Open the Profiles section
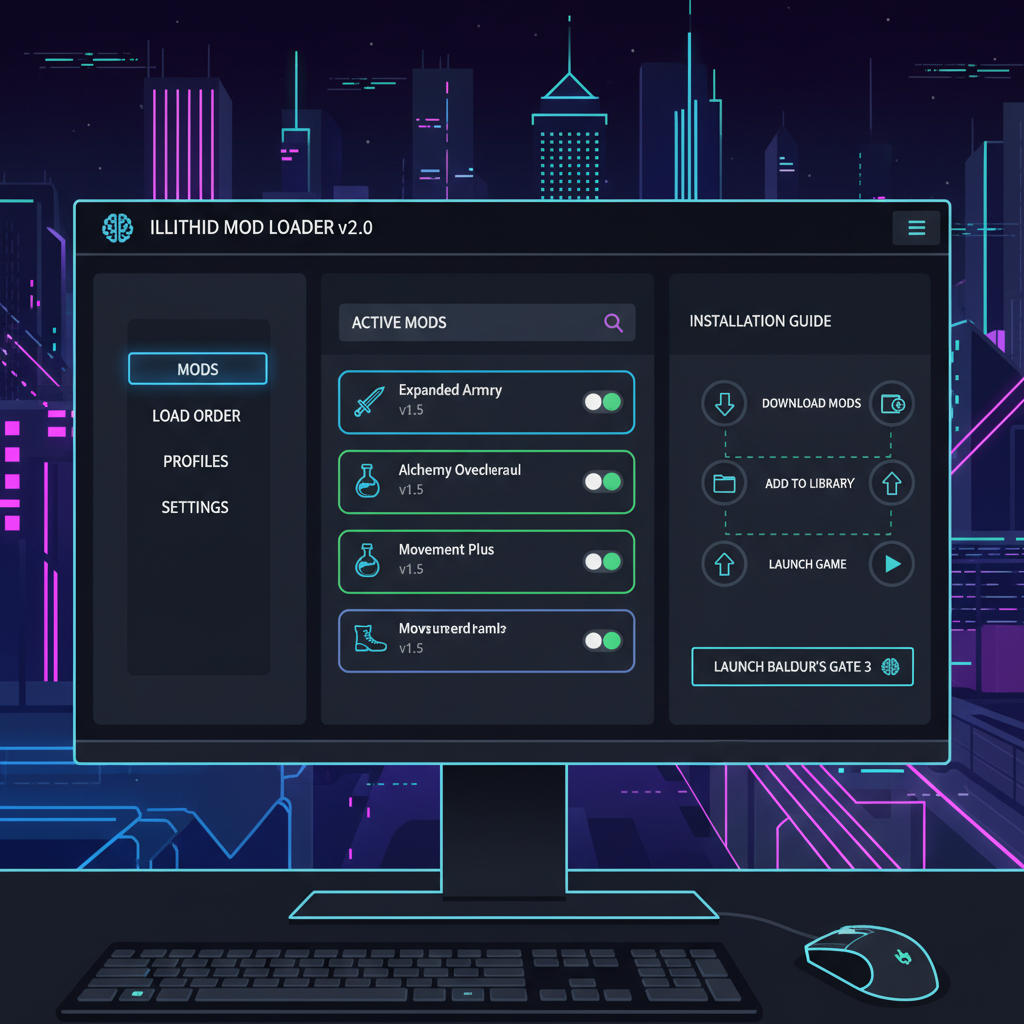Image resolution: width=1024 pixels, height=1024 pixels. point(196,461)
